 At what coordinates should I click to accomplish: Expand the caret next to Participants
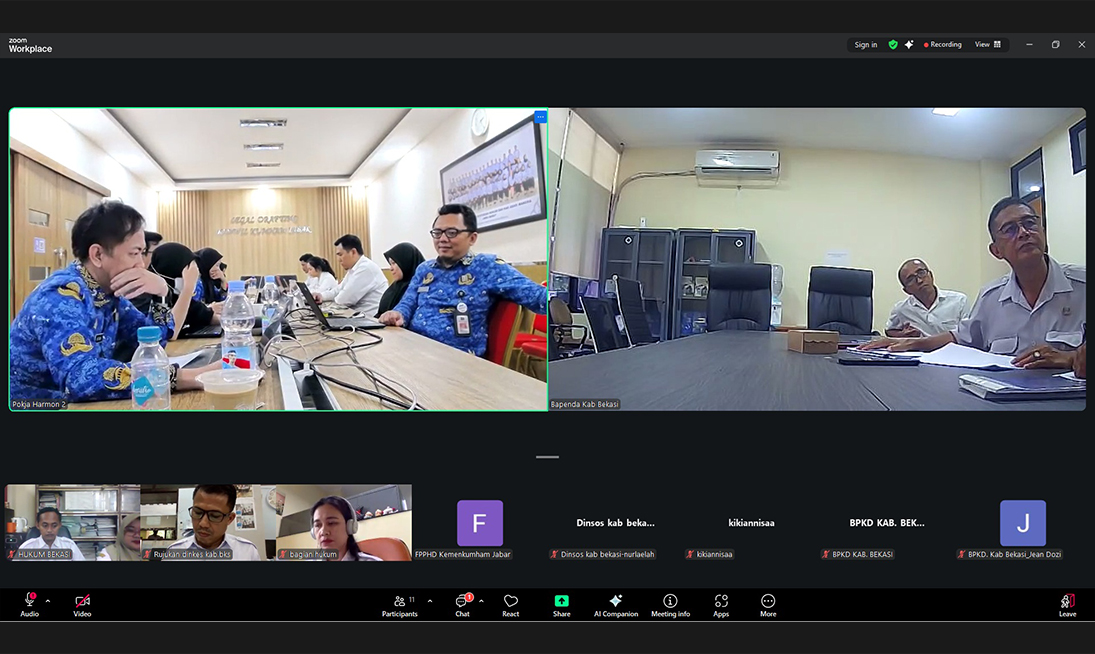(x=430, y=601)
